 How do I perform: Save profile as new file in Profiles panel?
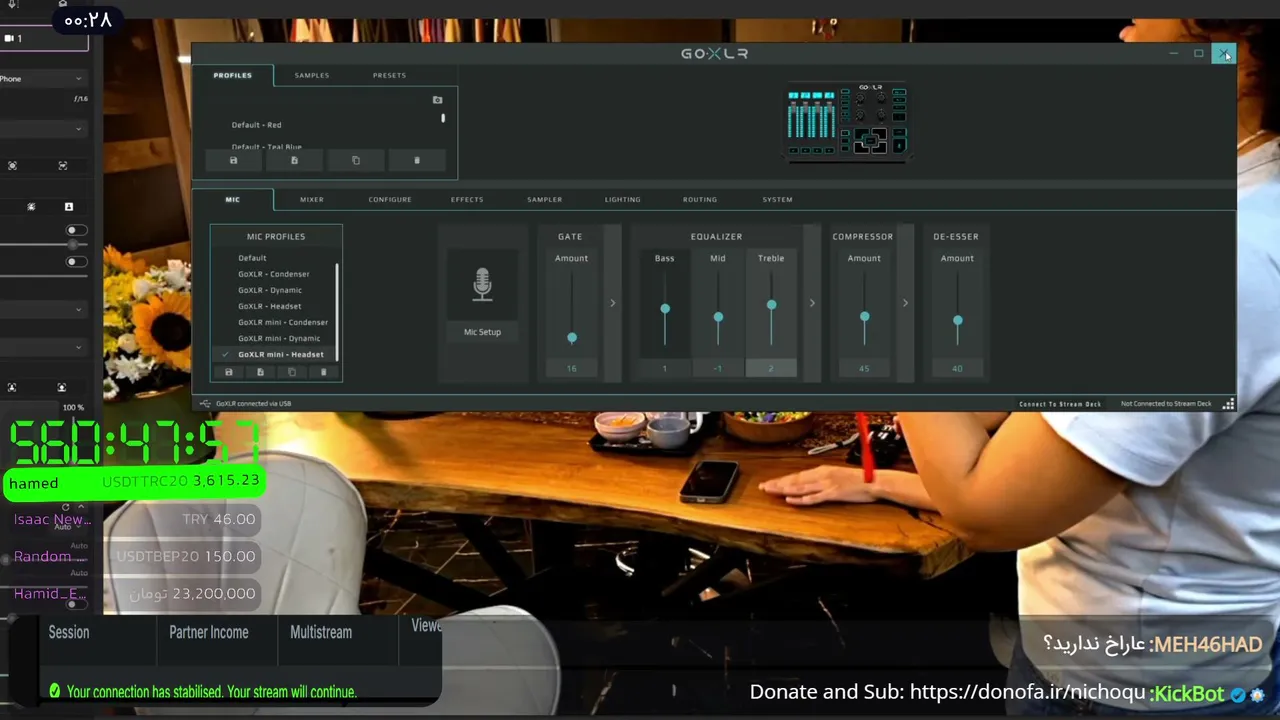[294, 160]
